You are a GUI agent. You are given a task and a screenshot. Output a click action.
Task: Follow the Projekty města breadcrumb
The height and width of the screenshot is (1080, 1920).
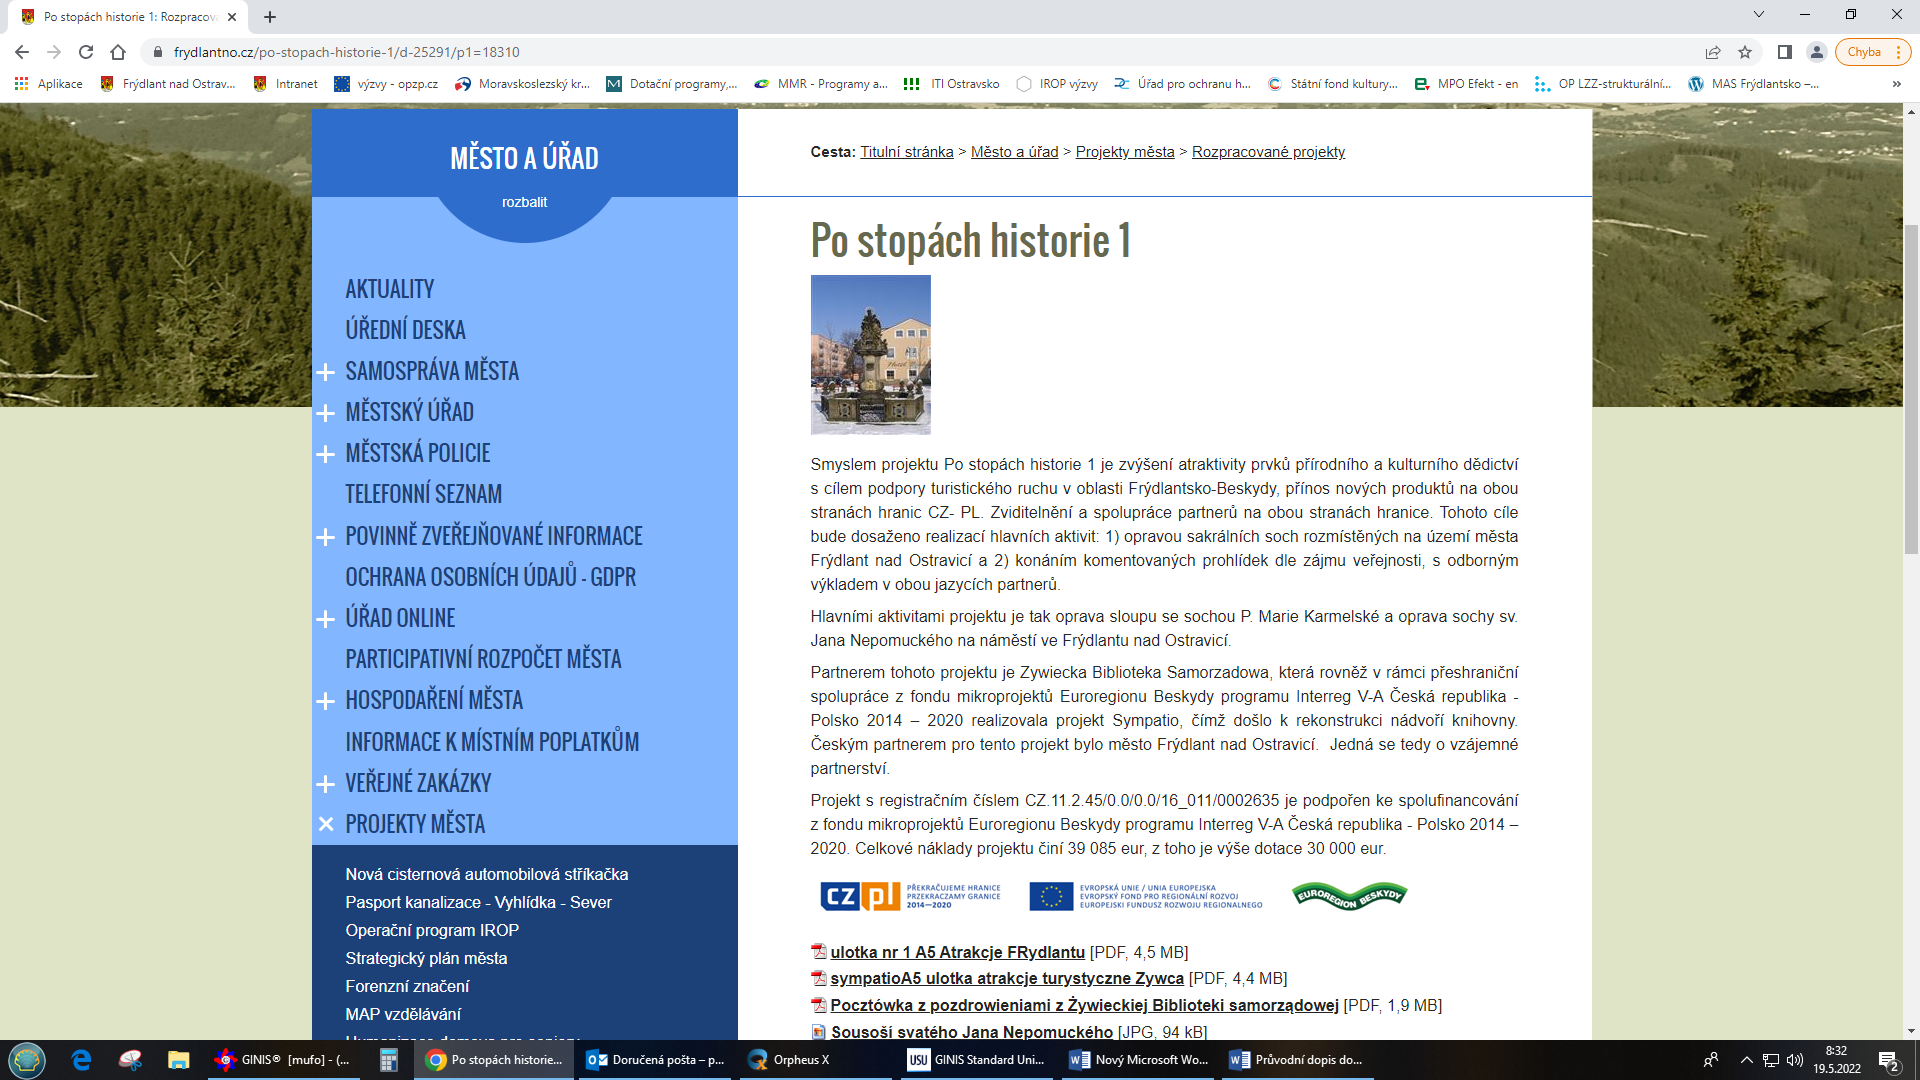click(x=1125, y=152)
